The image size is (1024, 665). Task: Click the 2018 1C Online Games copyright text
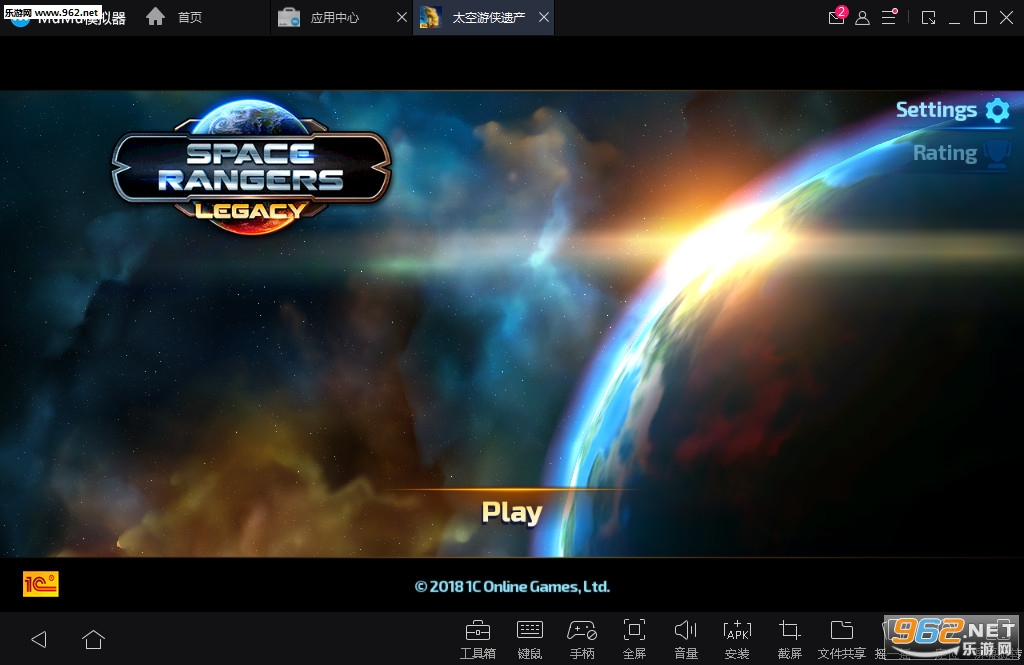click(x=512, y=587)
